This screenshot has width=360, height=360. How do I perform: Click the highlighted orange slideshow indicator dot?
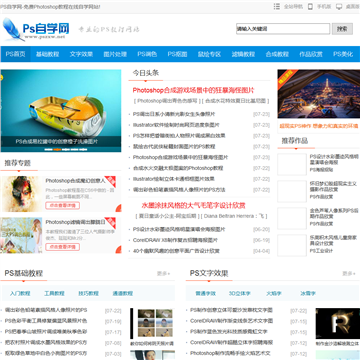coord(57,150)
